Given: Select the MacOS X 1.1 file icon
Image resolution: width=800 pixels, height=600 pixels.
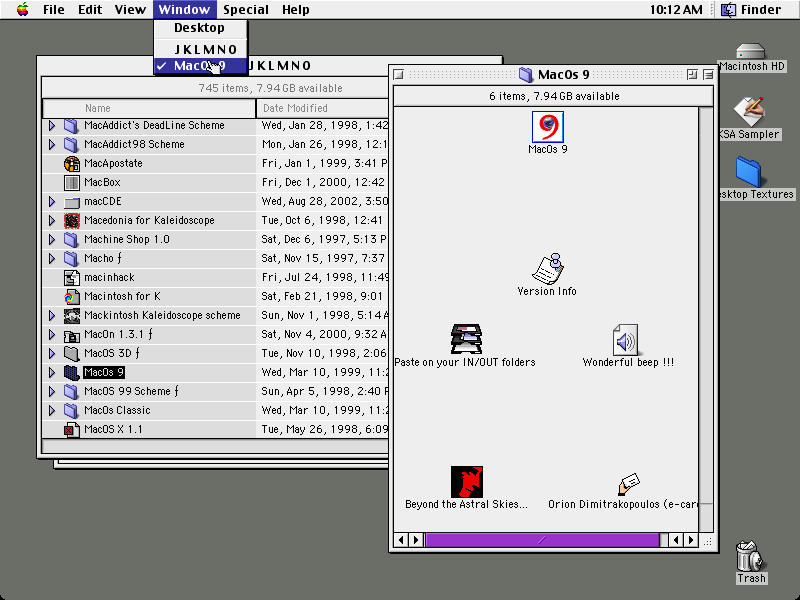Looking at the screenshot, I should point(72,430).
